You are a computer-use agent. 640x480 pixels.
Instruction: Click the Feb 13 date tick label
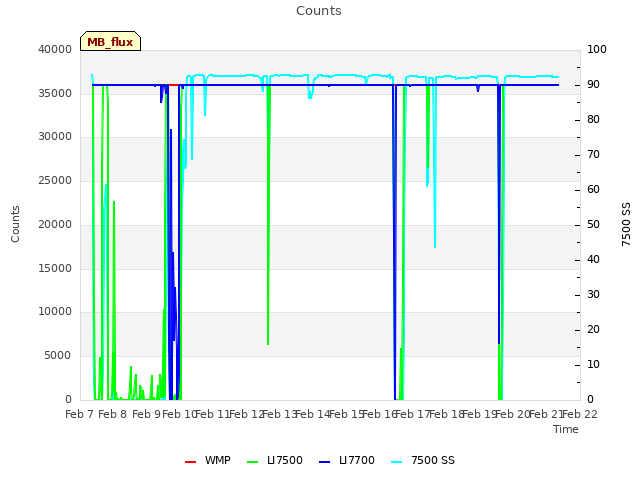[279, 415]
